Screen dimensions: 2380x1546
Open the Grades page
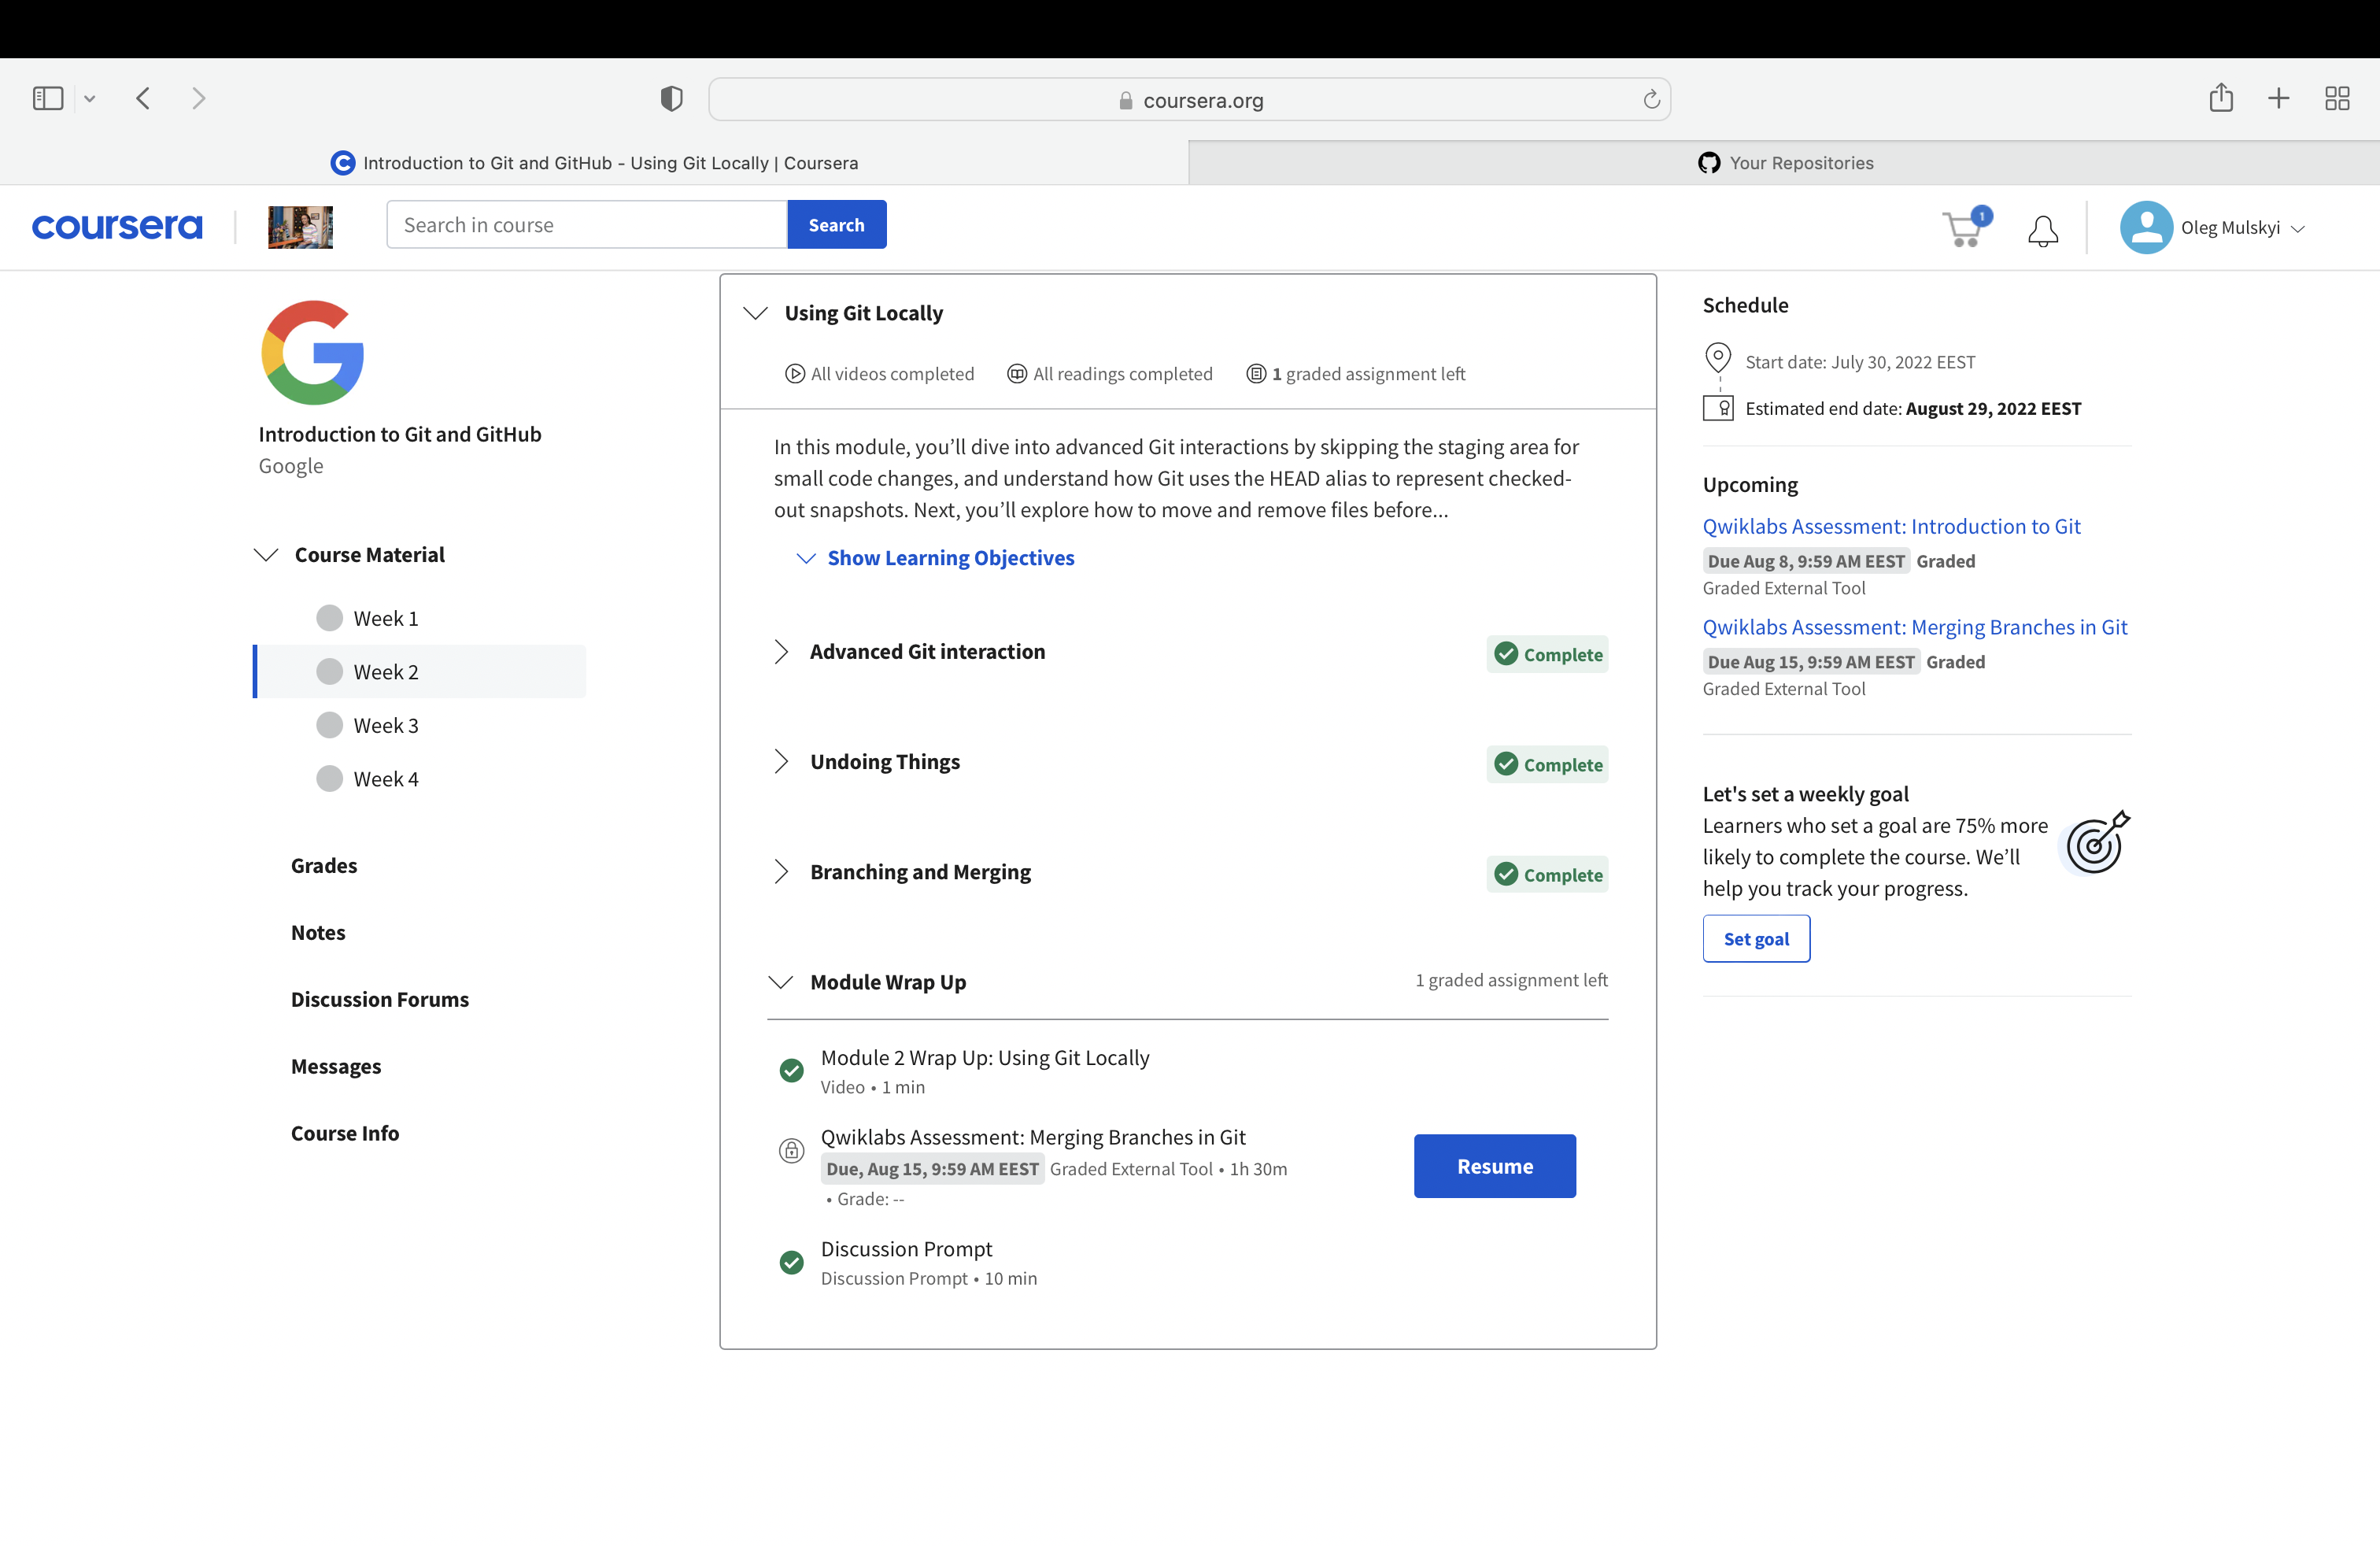point(324,865)
